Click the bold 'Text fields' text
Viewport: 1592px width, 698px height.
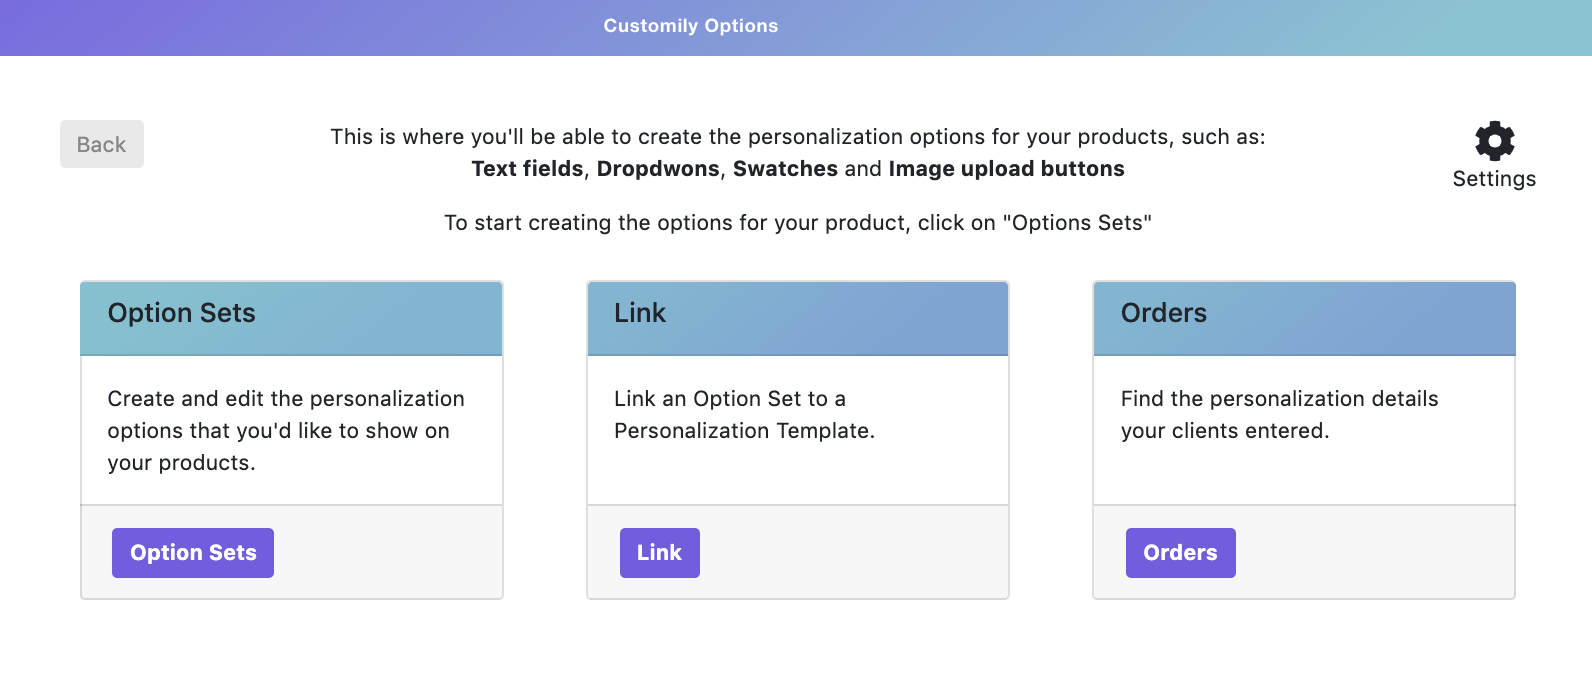(527, 169)
